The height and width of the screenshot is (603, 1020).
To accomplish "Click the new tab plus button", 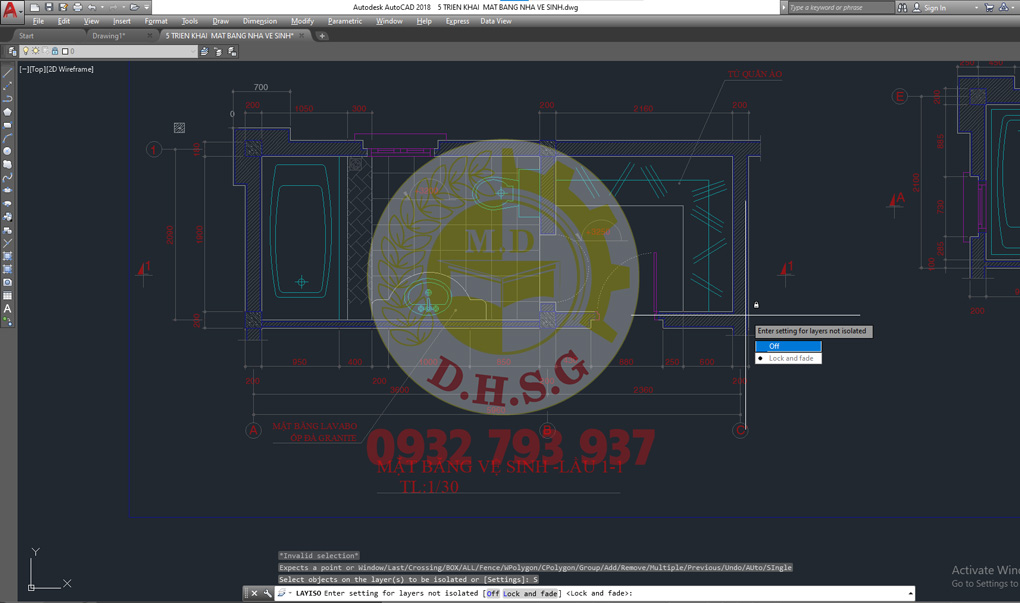I will [x=322, y=36].
